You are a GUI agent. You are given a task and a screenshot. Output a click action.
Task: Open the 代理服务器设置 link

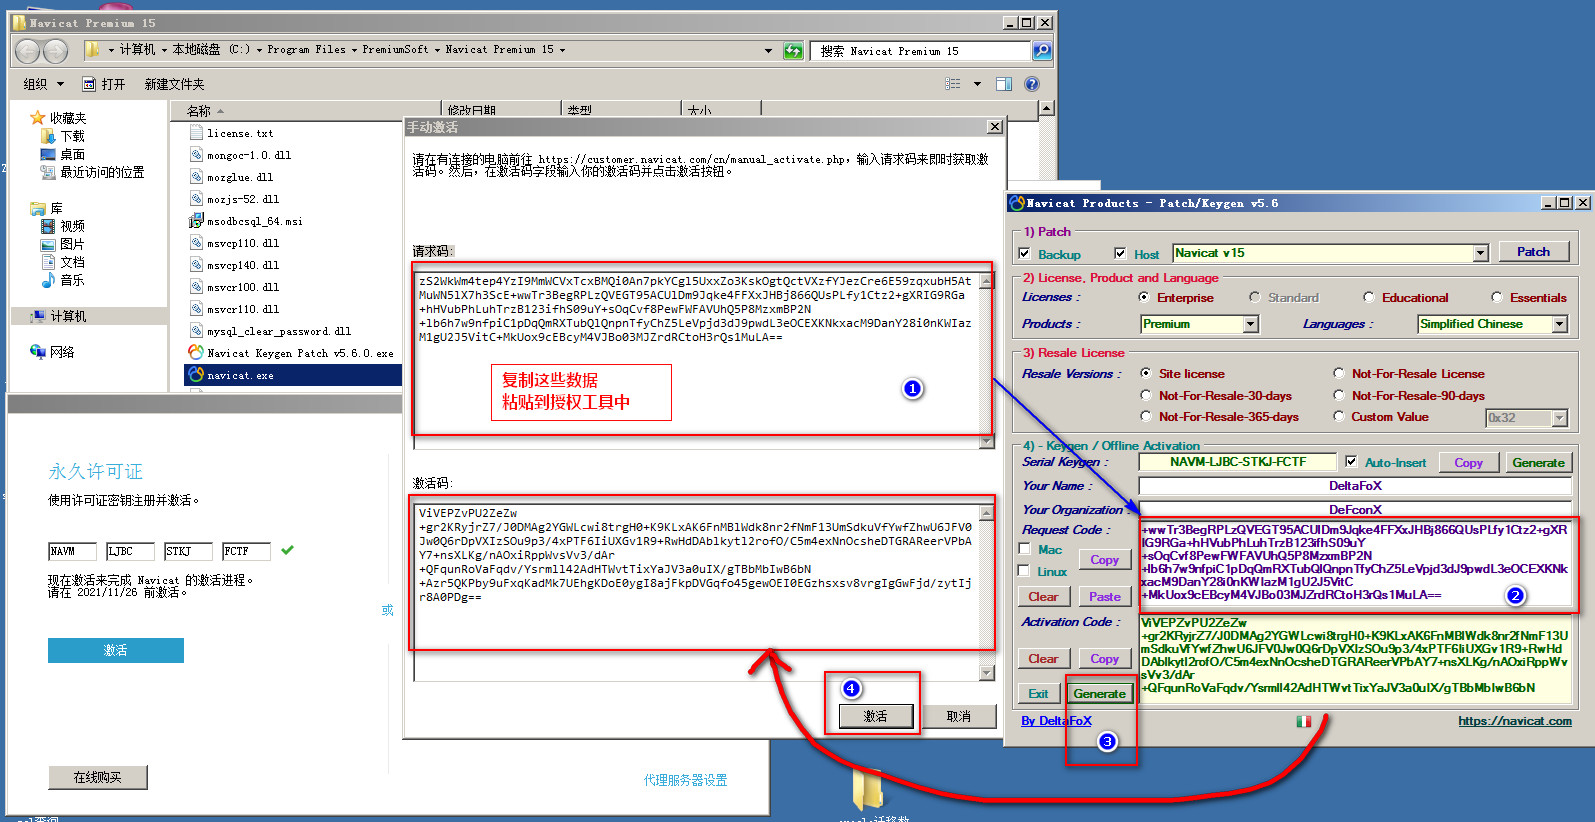[x=685, y=780]
